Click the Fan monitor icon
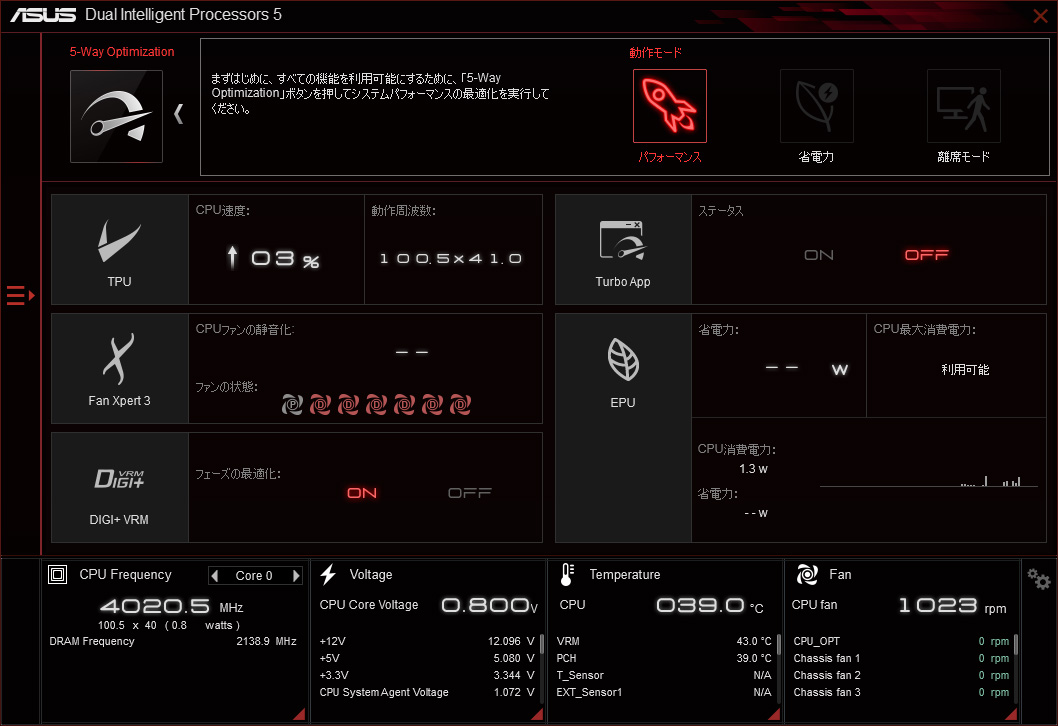1058x726 pixels. click(807, 574)
